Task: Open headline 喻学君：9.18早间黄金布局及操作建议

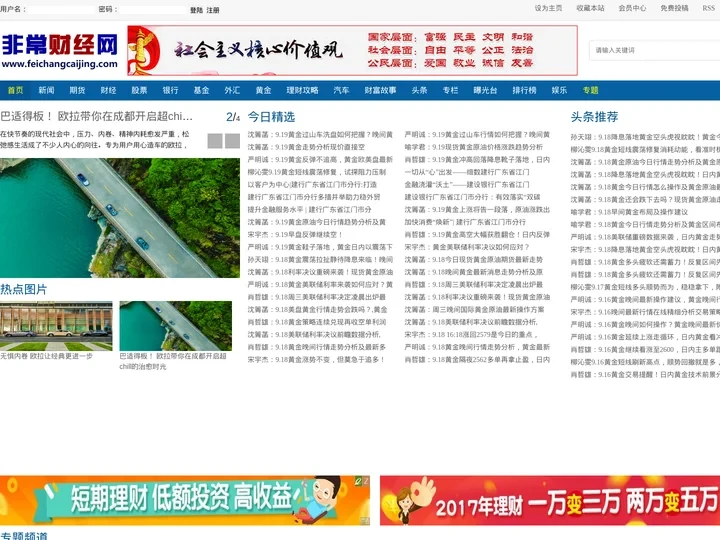Action: point(629,212)
